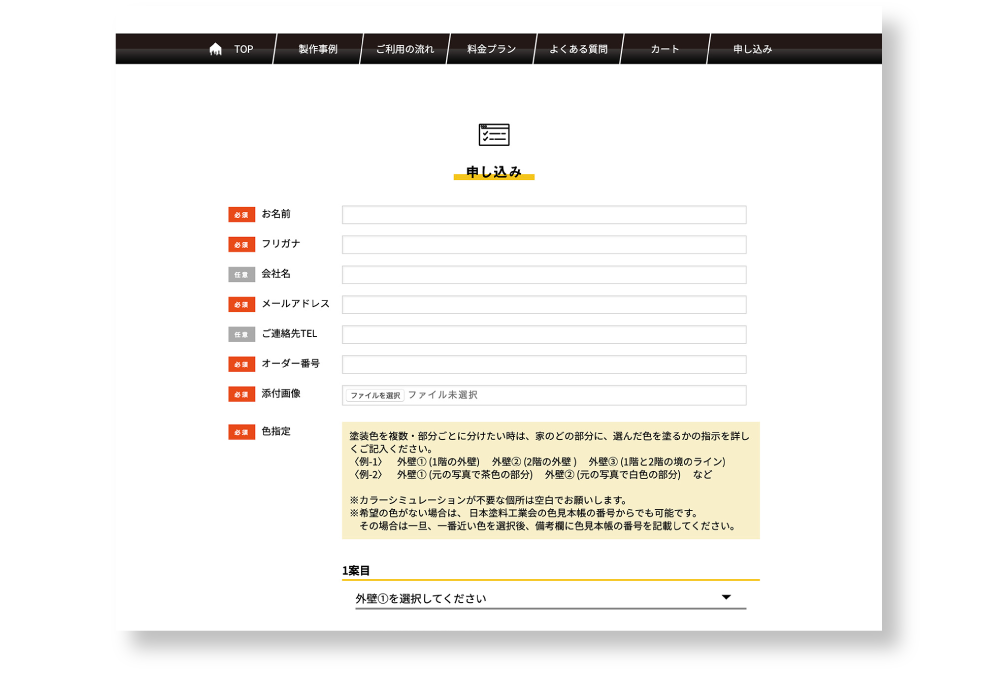Open the 料金プラン navigation tab

click(491, 49)
